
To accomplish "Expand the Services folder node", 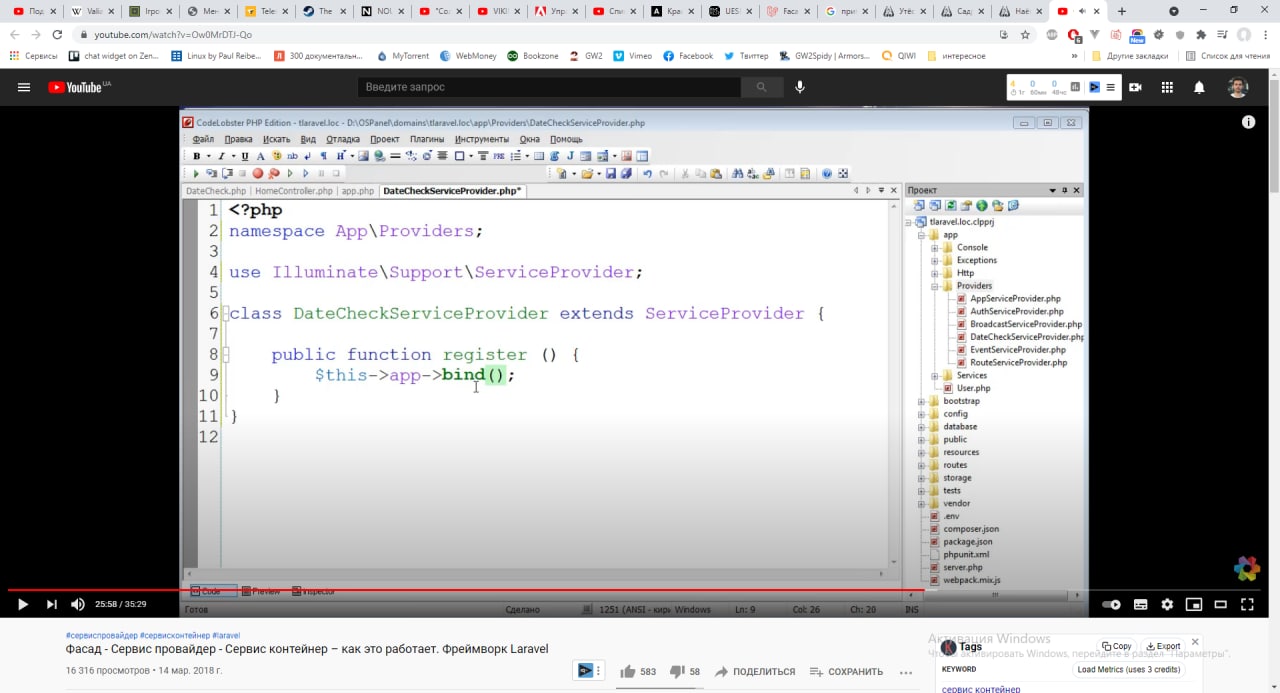I will point(935,375).
